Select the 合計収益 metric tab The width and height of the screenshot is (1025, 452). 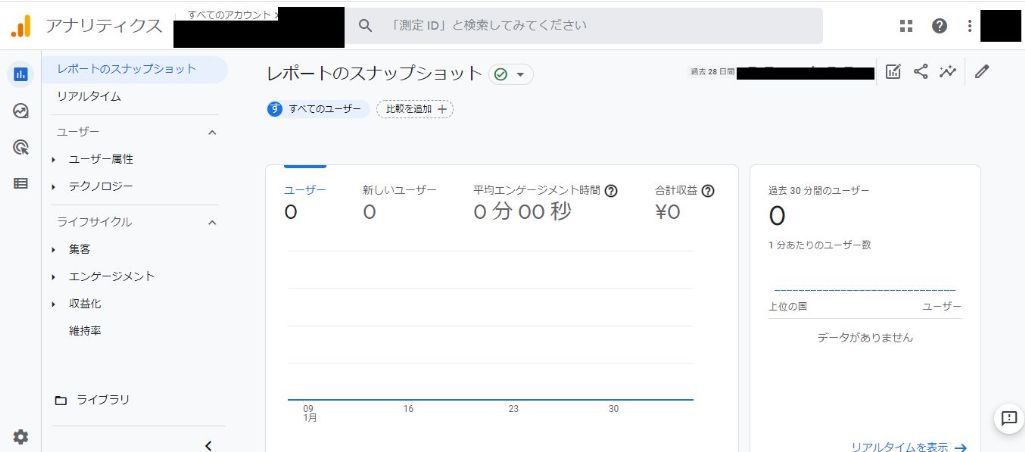click(684, 203)
